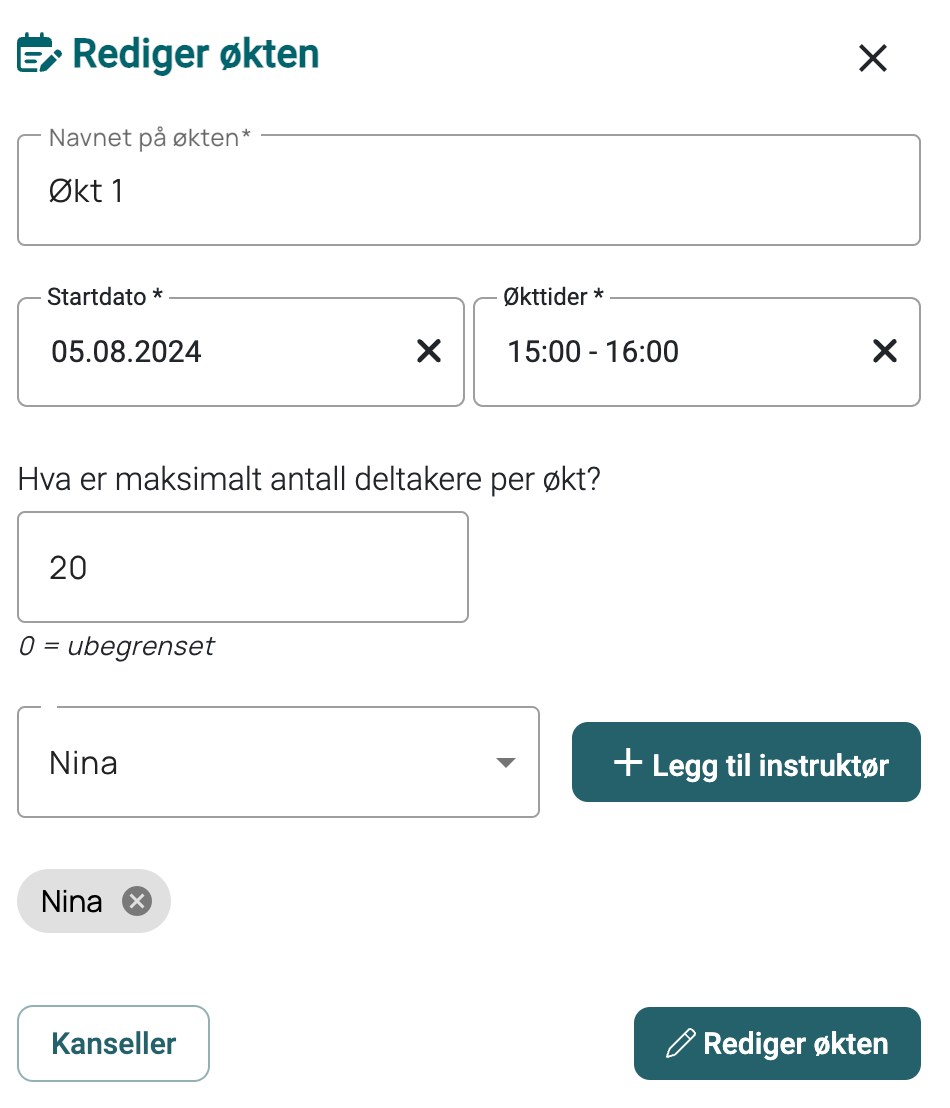Click the Rediger økten heading text

click(x=197, y=54)
